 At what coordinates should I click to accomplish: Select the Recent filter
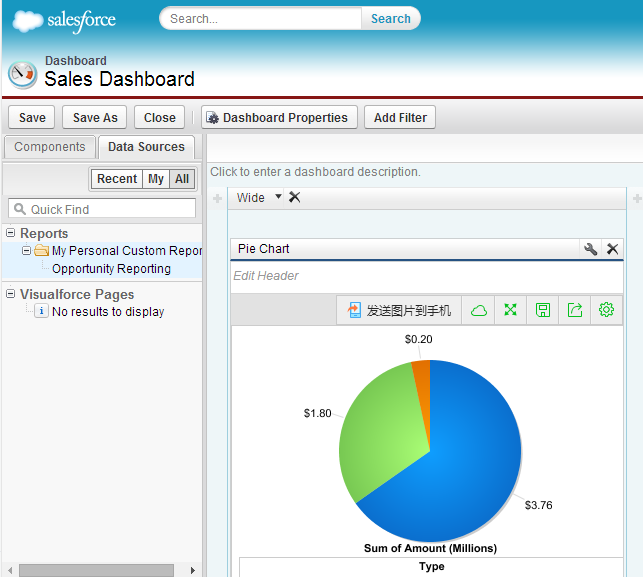click(117, 179)
